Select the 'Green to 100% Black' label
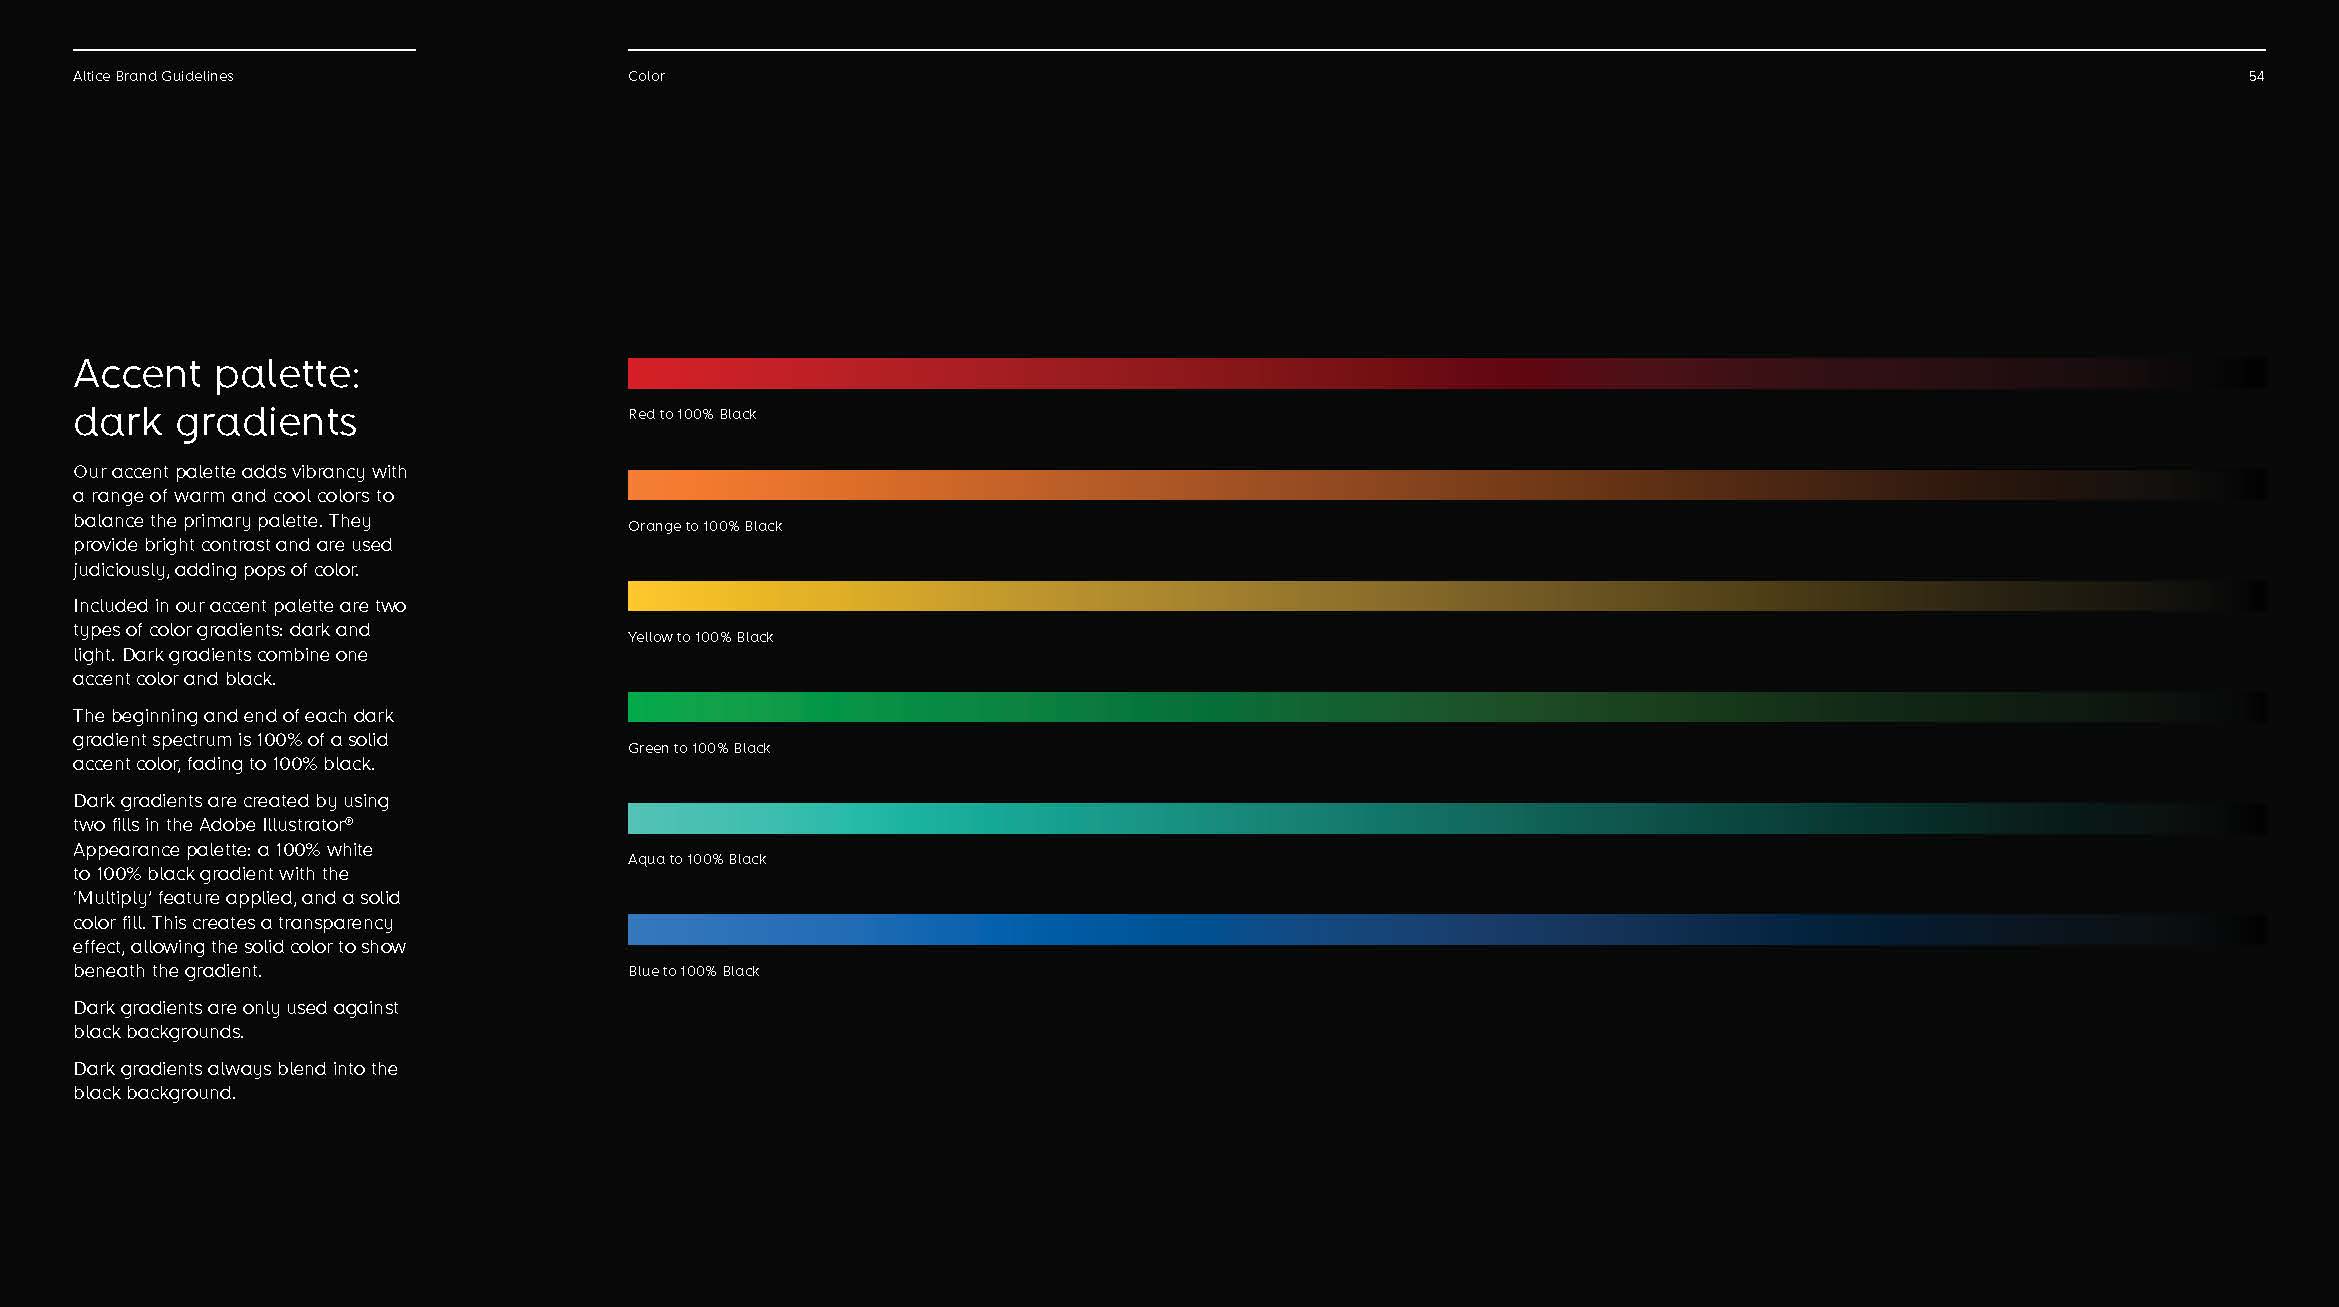The width and height of the screenshot is (2339, 1307). click(699, 748)
